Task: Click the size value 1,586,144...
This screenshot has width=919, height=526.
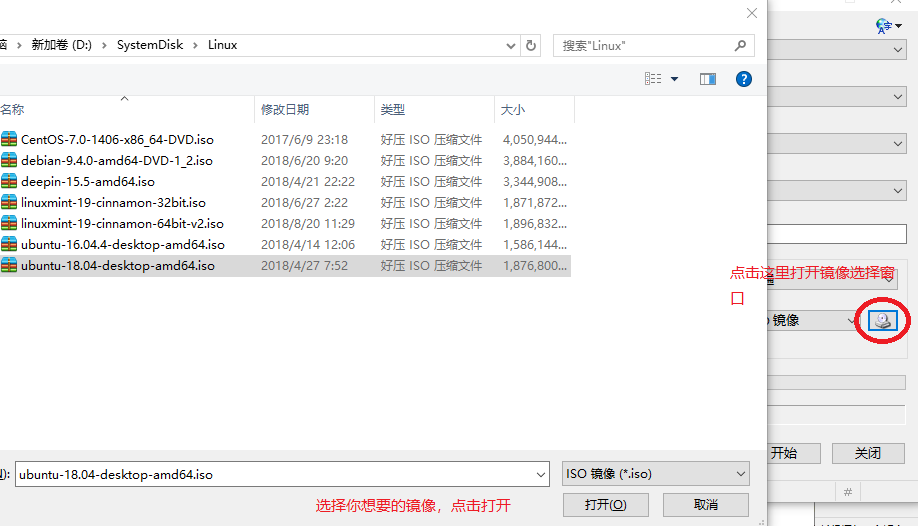Action: pos(535,245)
